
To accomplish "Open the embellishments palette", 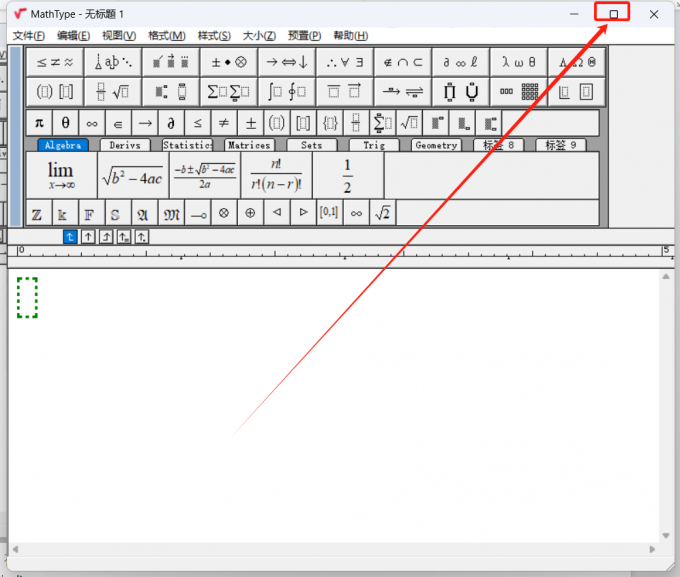I will pyautogui.click(x=171, y=62).
